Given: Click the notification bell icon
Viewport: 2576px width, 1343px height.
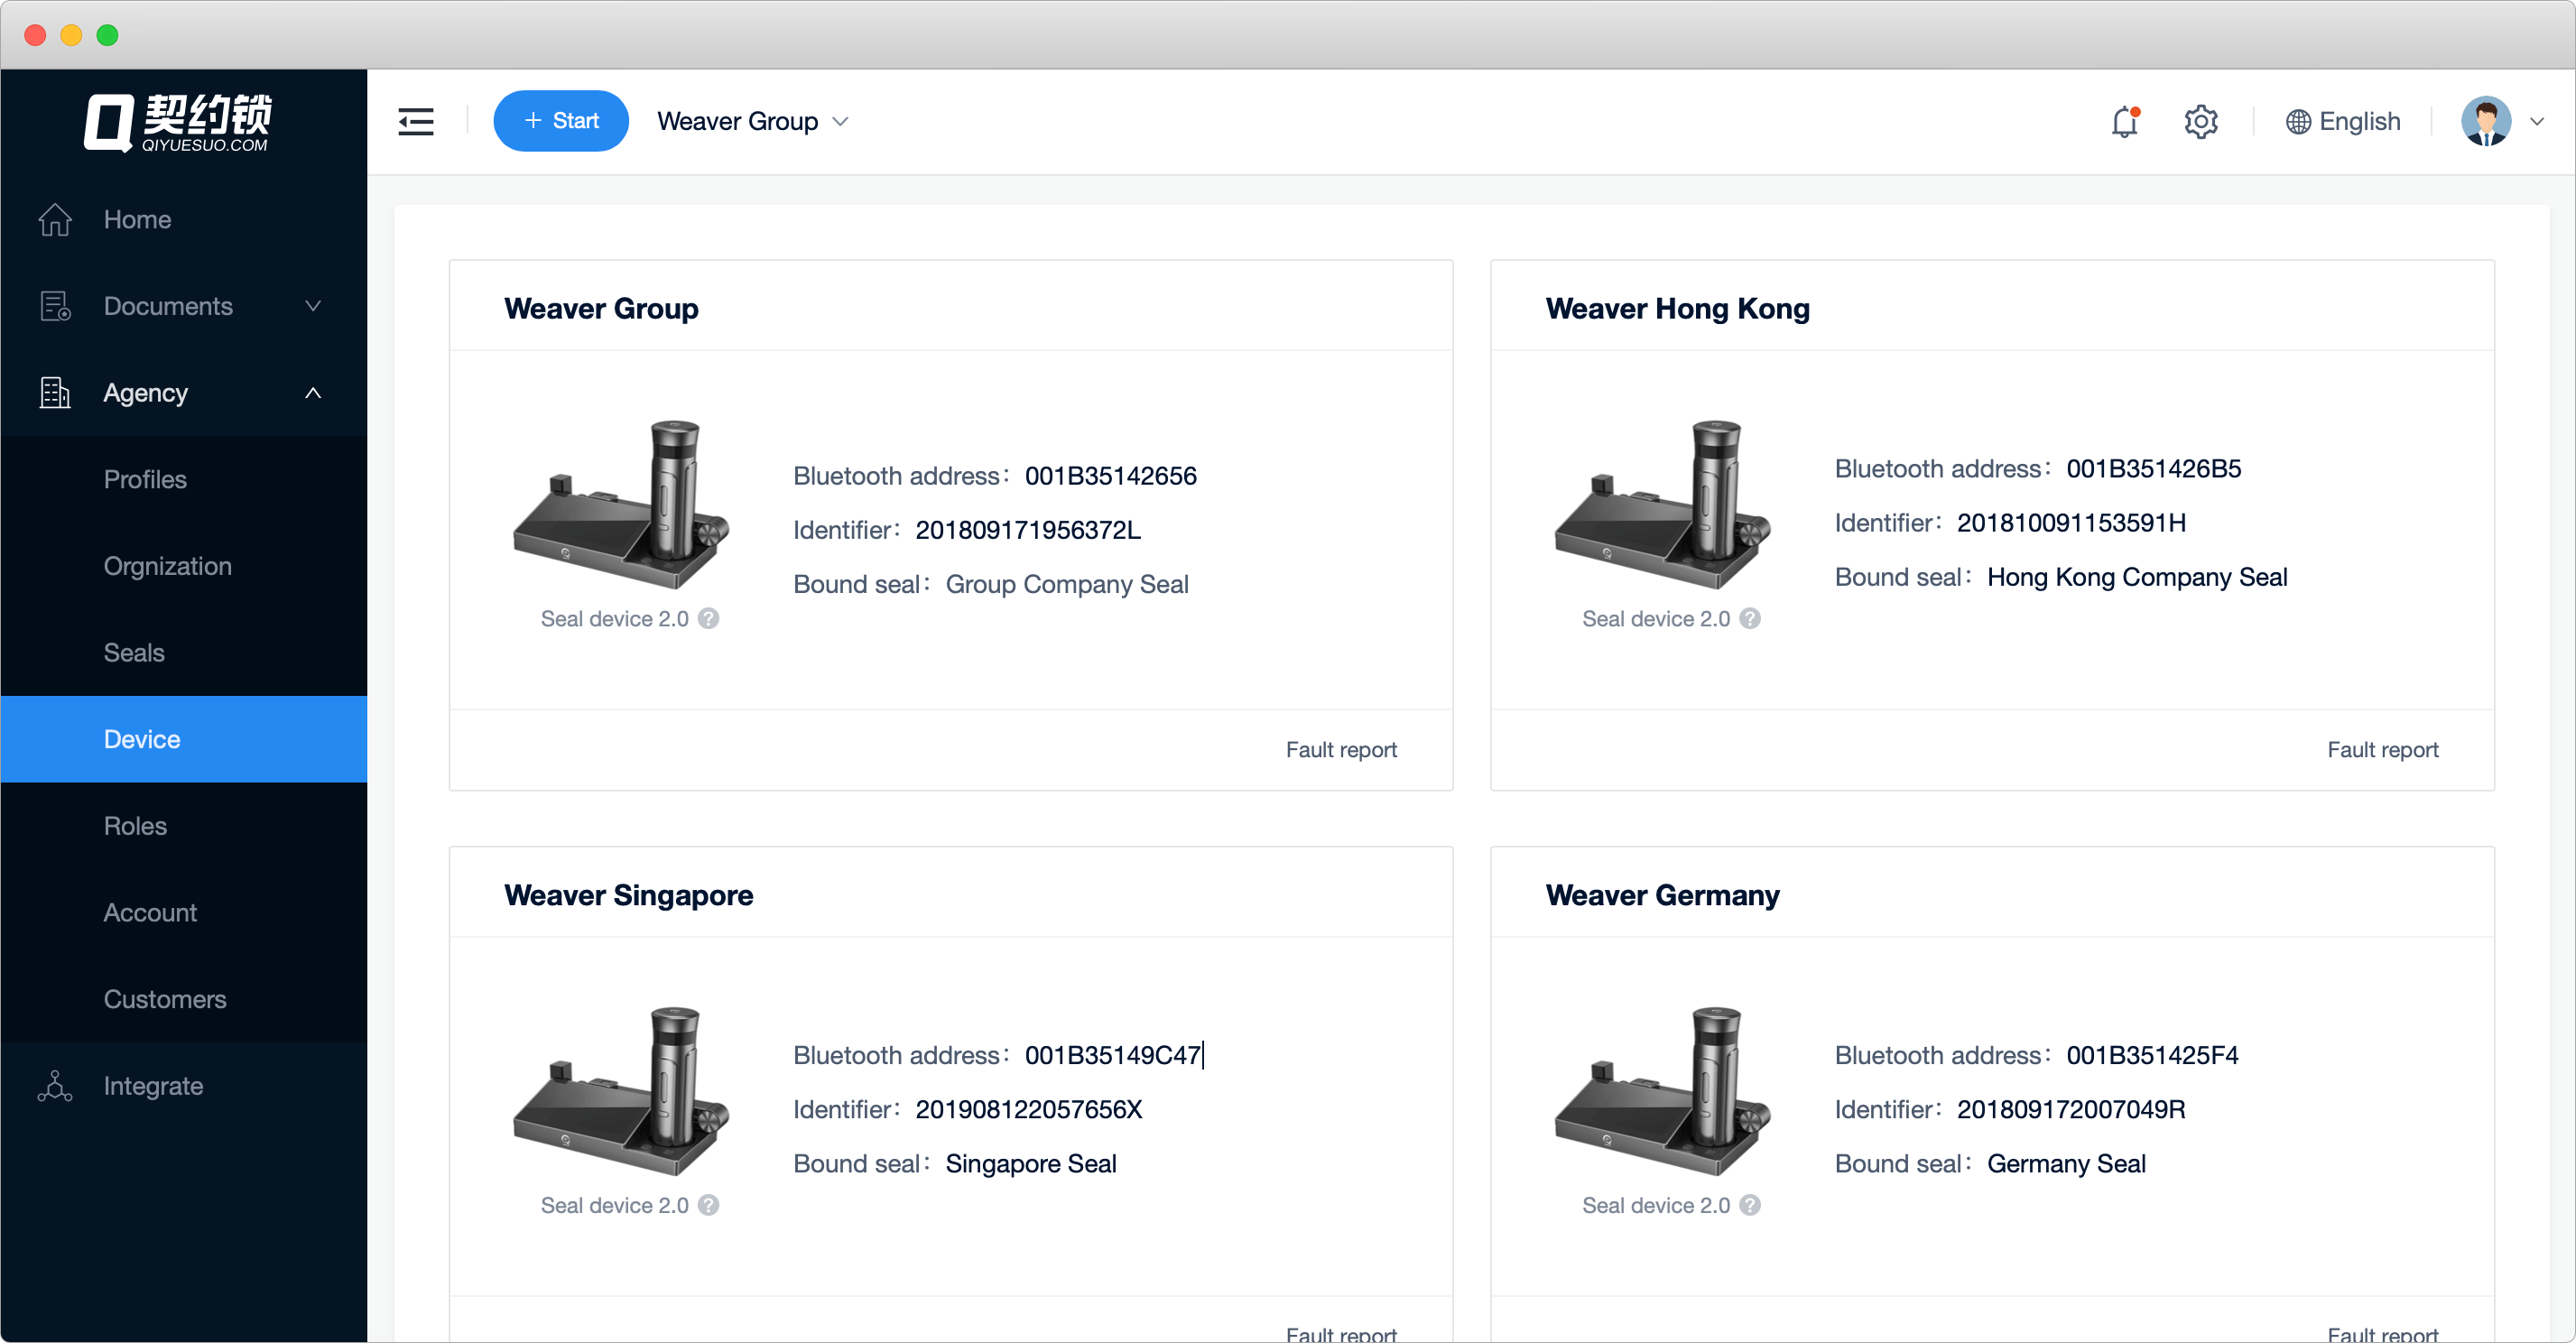Looking at the screenshot, I should [x=2124, y=122].
